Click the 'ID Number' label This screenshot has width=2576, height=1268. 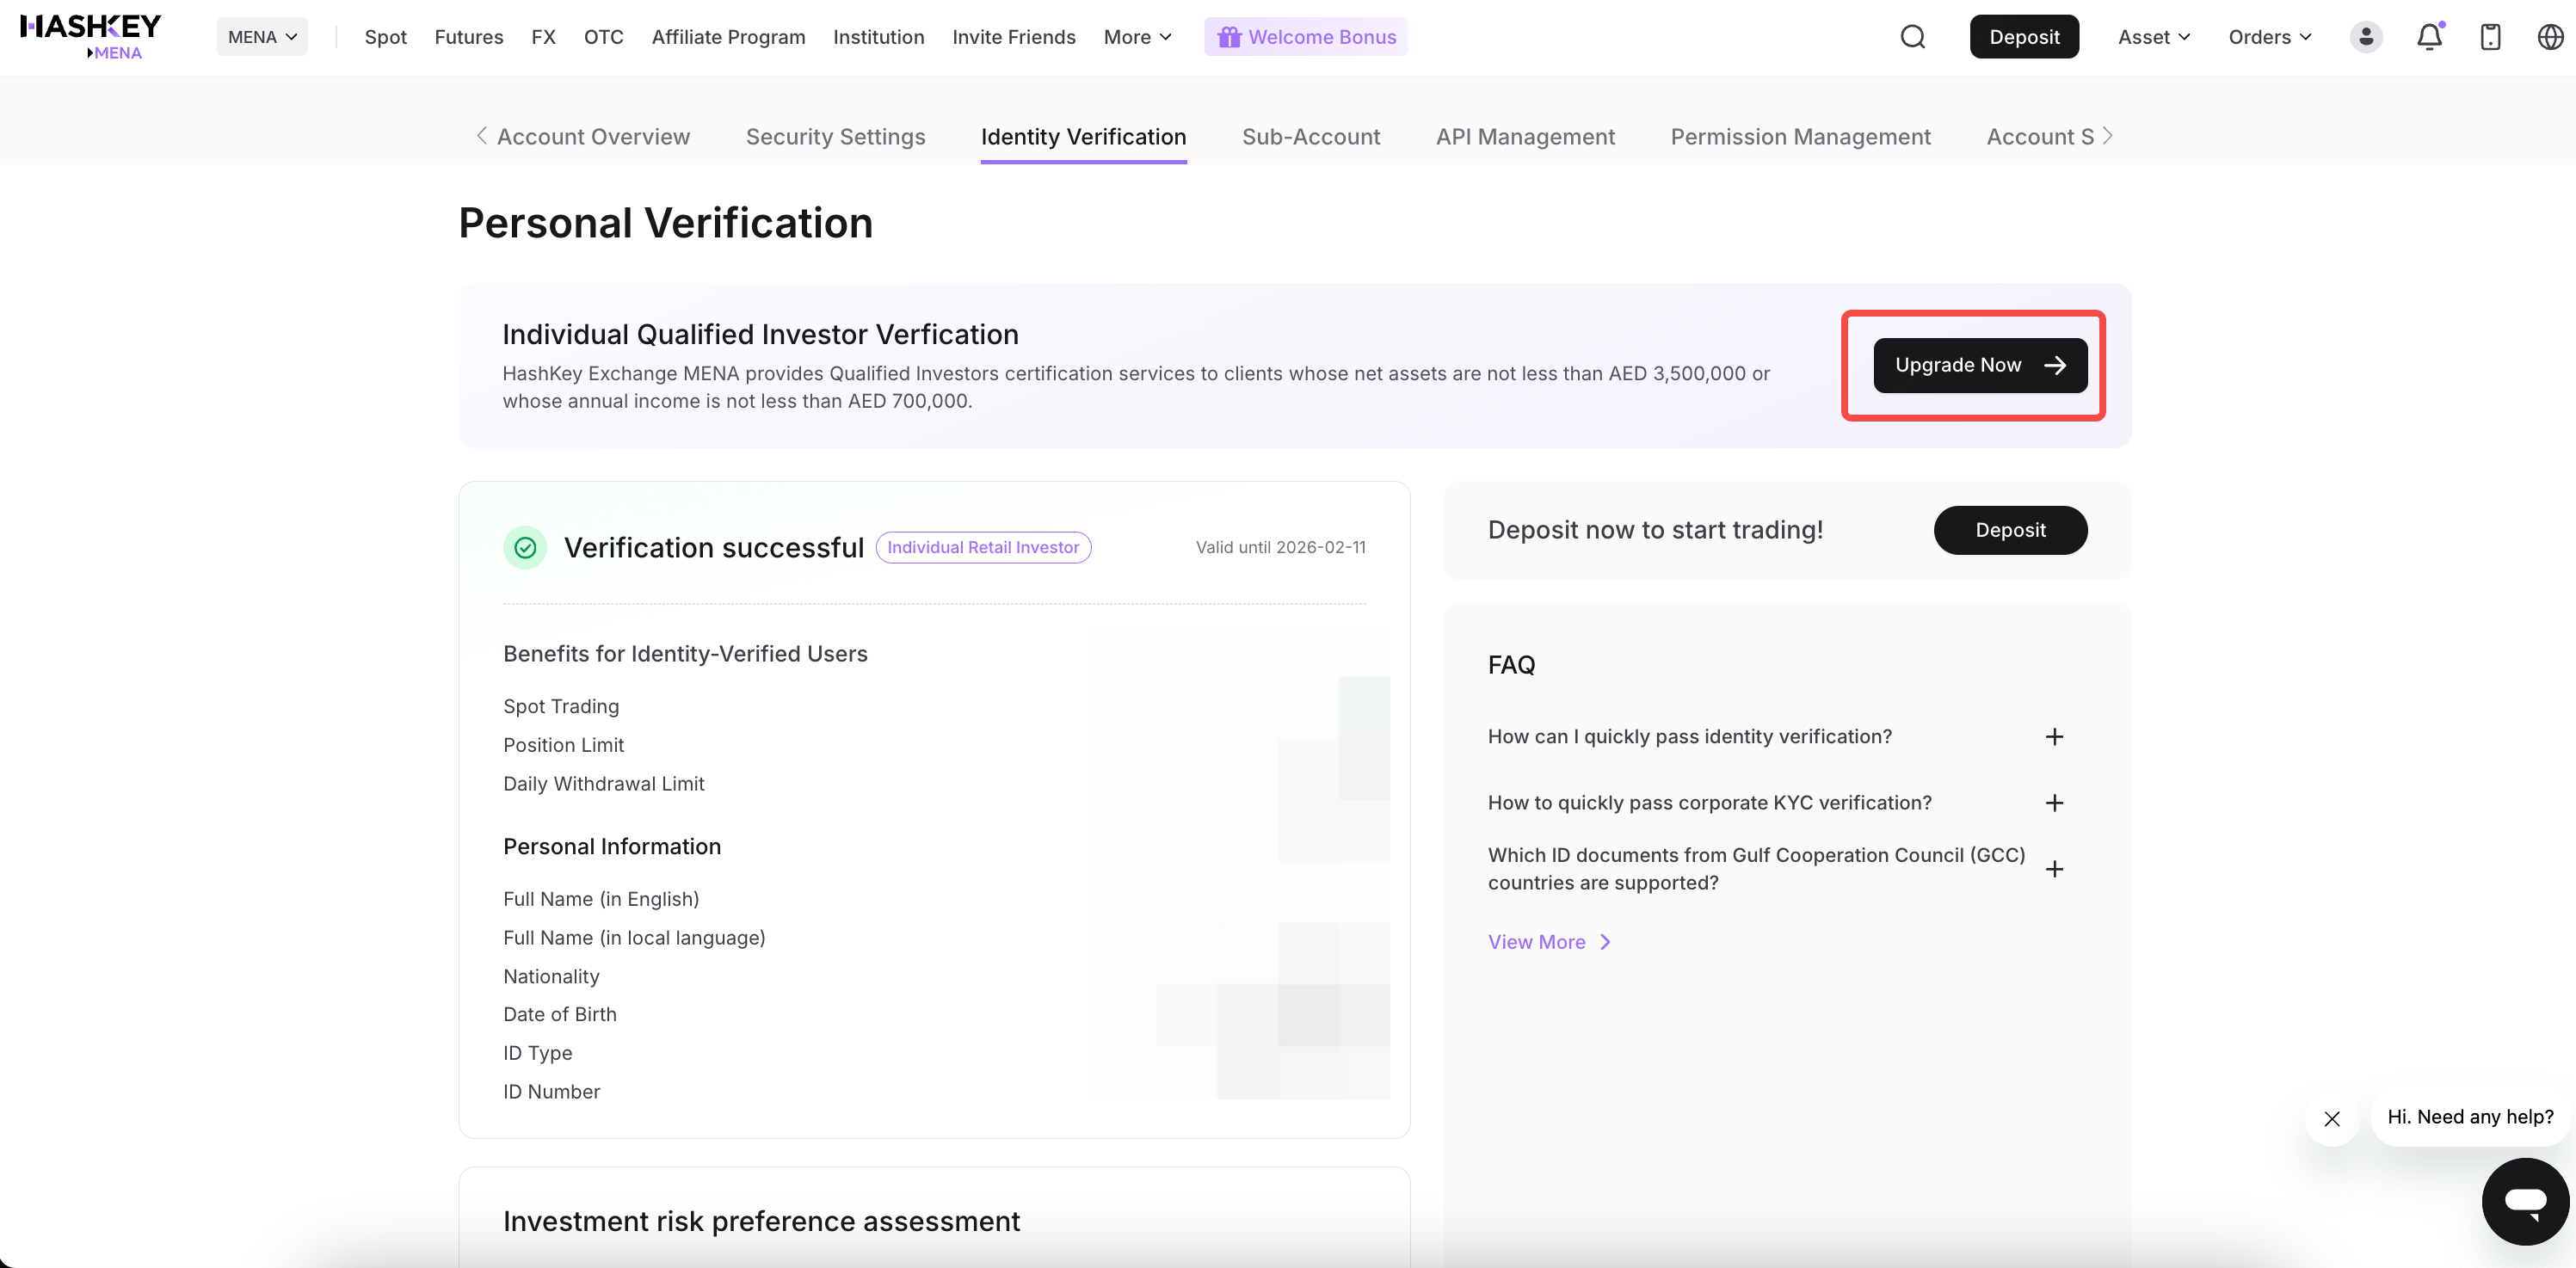pos(552,1092)
